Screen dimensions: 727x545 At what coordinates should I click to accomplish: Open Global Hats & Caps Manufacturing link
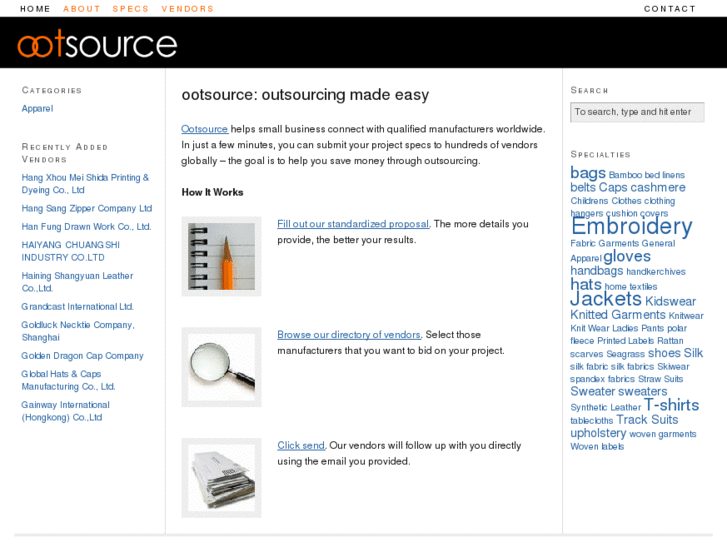(68, 380)
